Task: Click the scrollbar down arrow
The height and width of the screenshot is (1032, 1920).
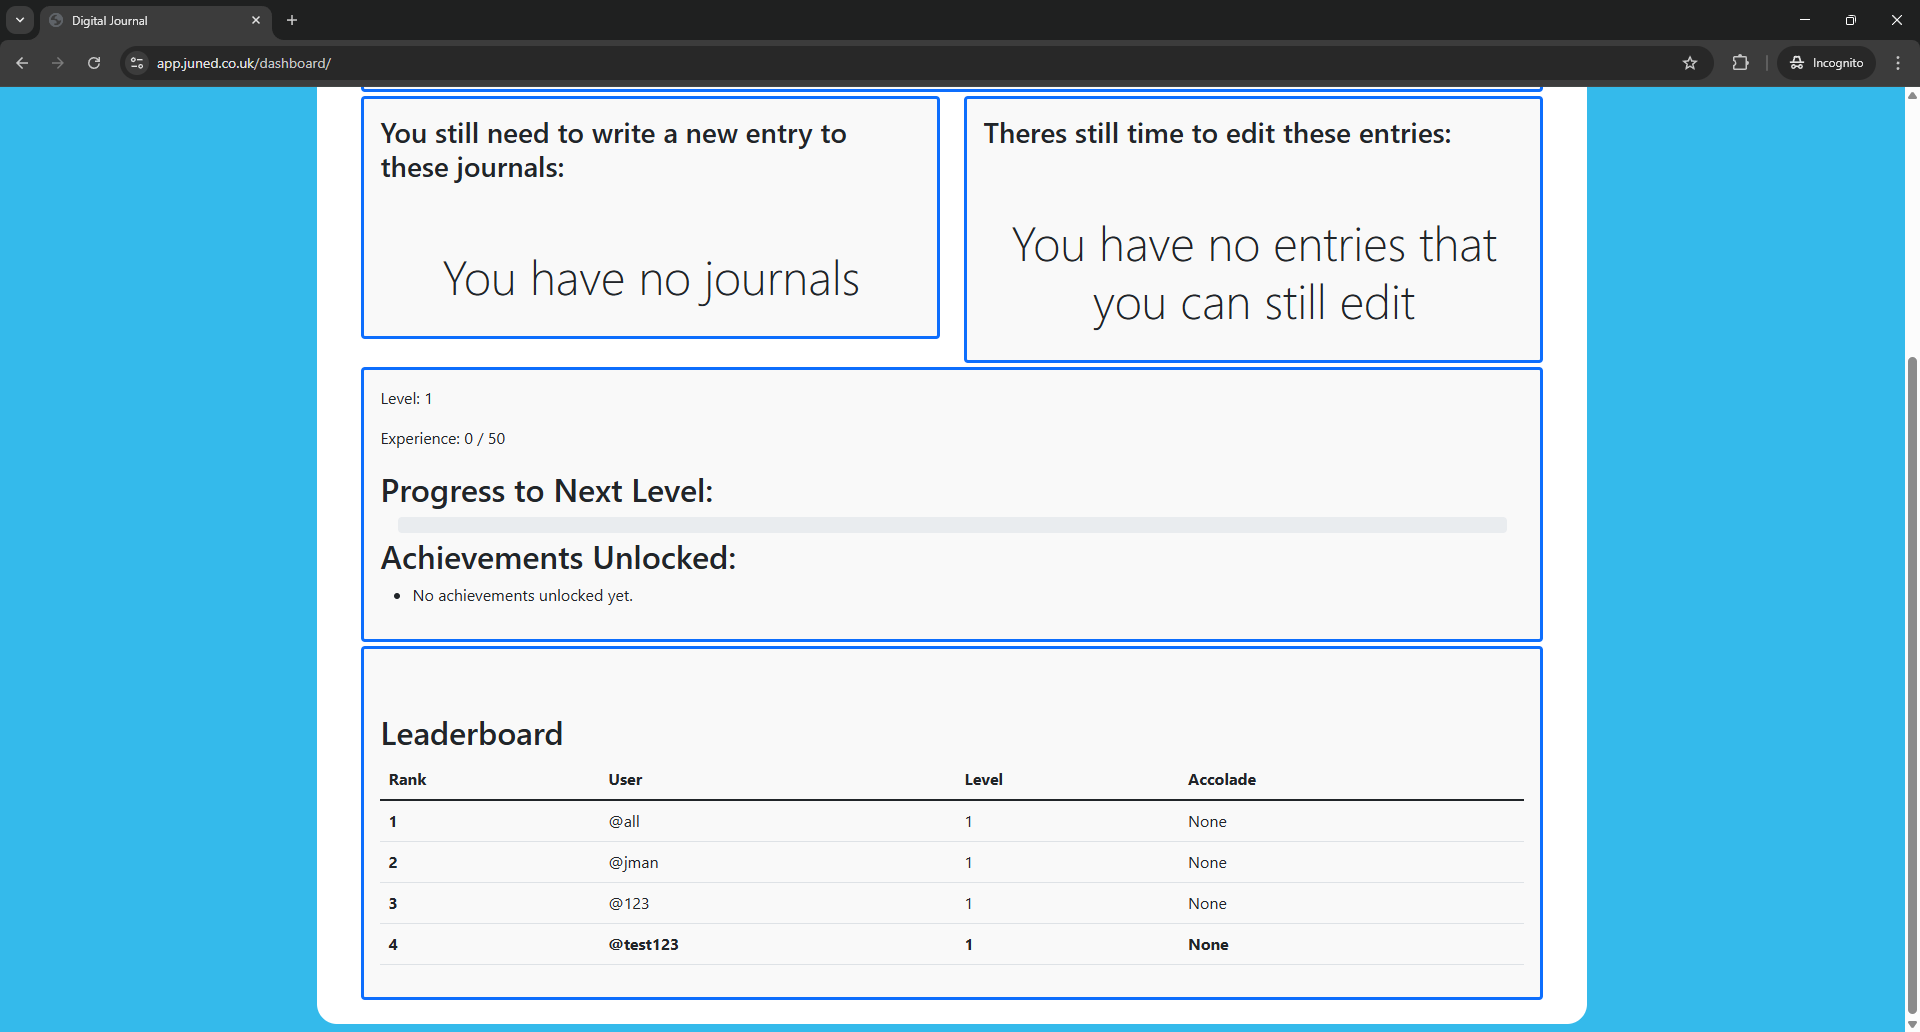Action: (x=1912, y=1025)
